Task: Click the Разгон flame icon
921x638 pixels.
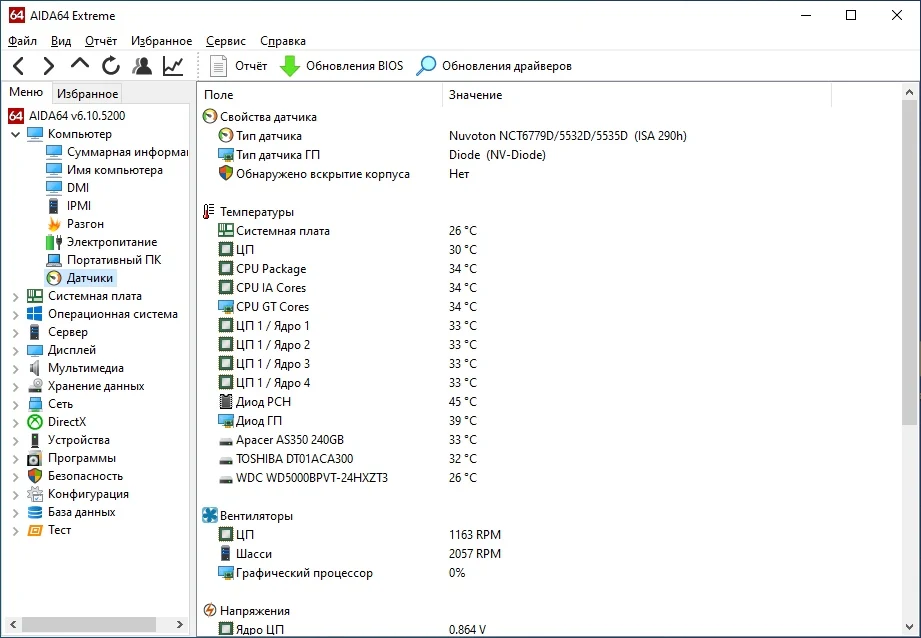Action: [x=54, y=224]
